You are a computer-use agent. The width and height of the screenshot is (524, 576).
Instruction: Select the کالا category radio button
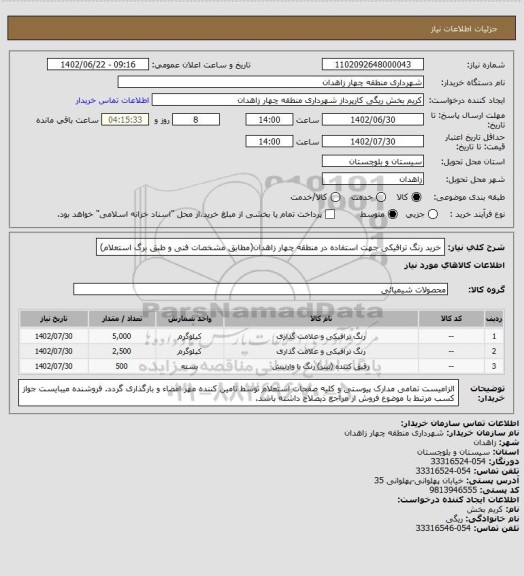(416, 197)
